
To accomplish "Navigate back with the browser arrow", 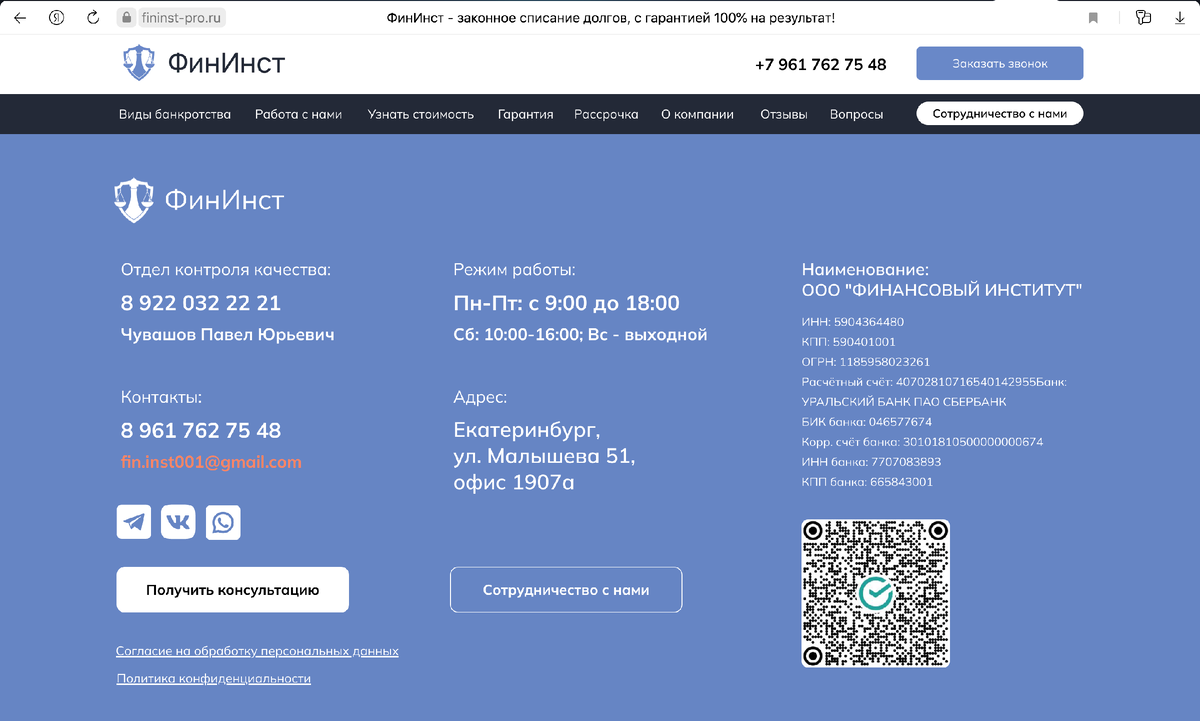I will point(20,17).
